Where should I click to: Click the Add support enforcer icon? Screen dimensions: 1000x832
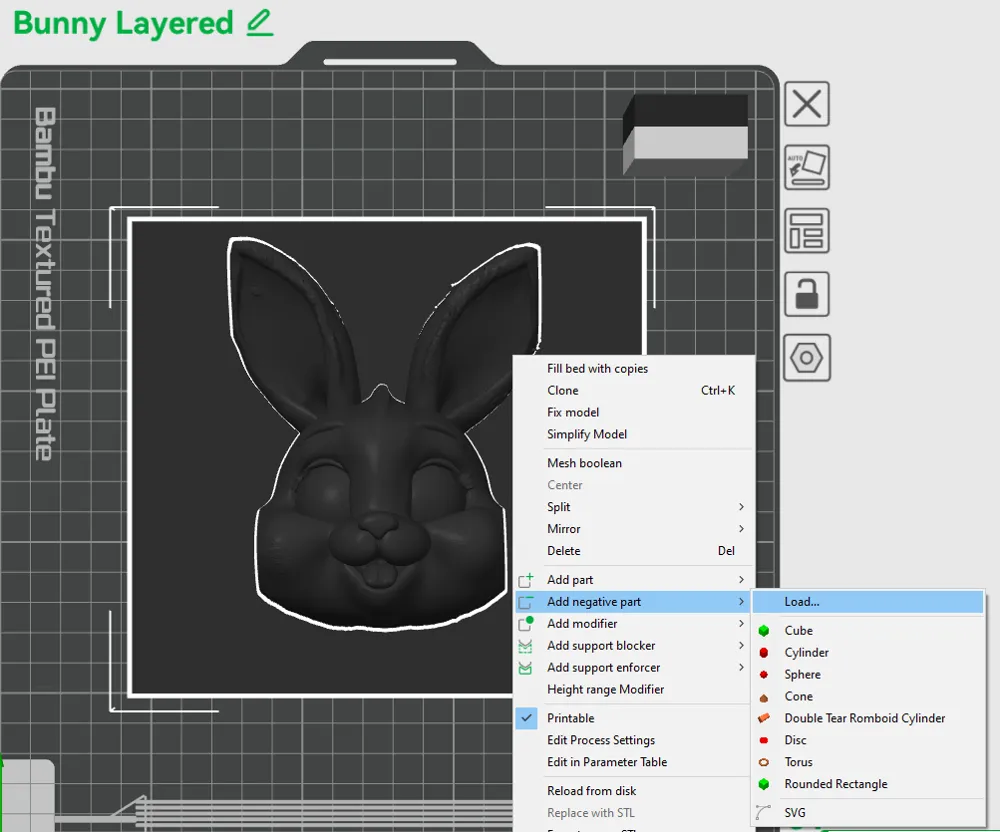pos(526,668)
